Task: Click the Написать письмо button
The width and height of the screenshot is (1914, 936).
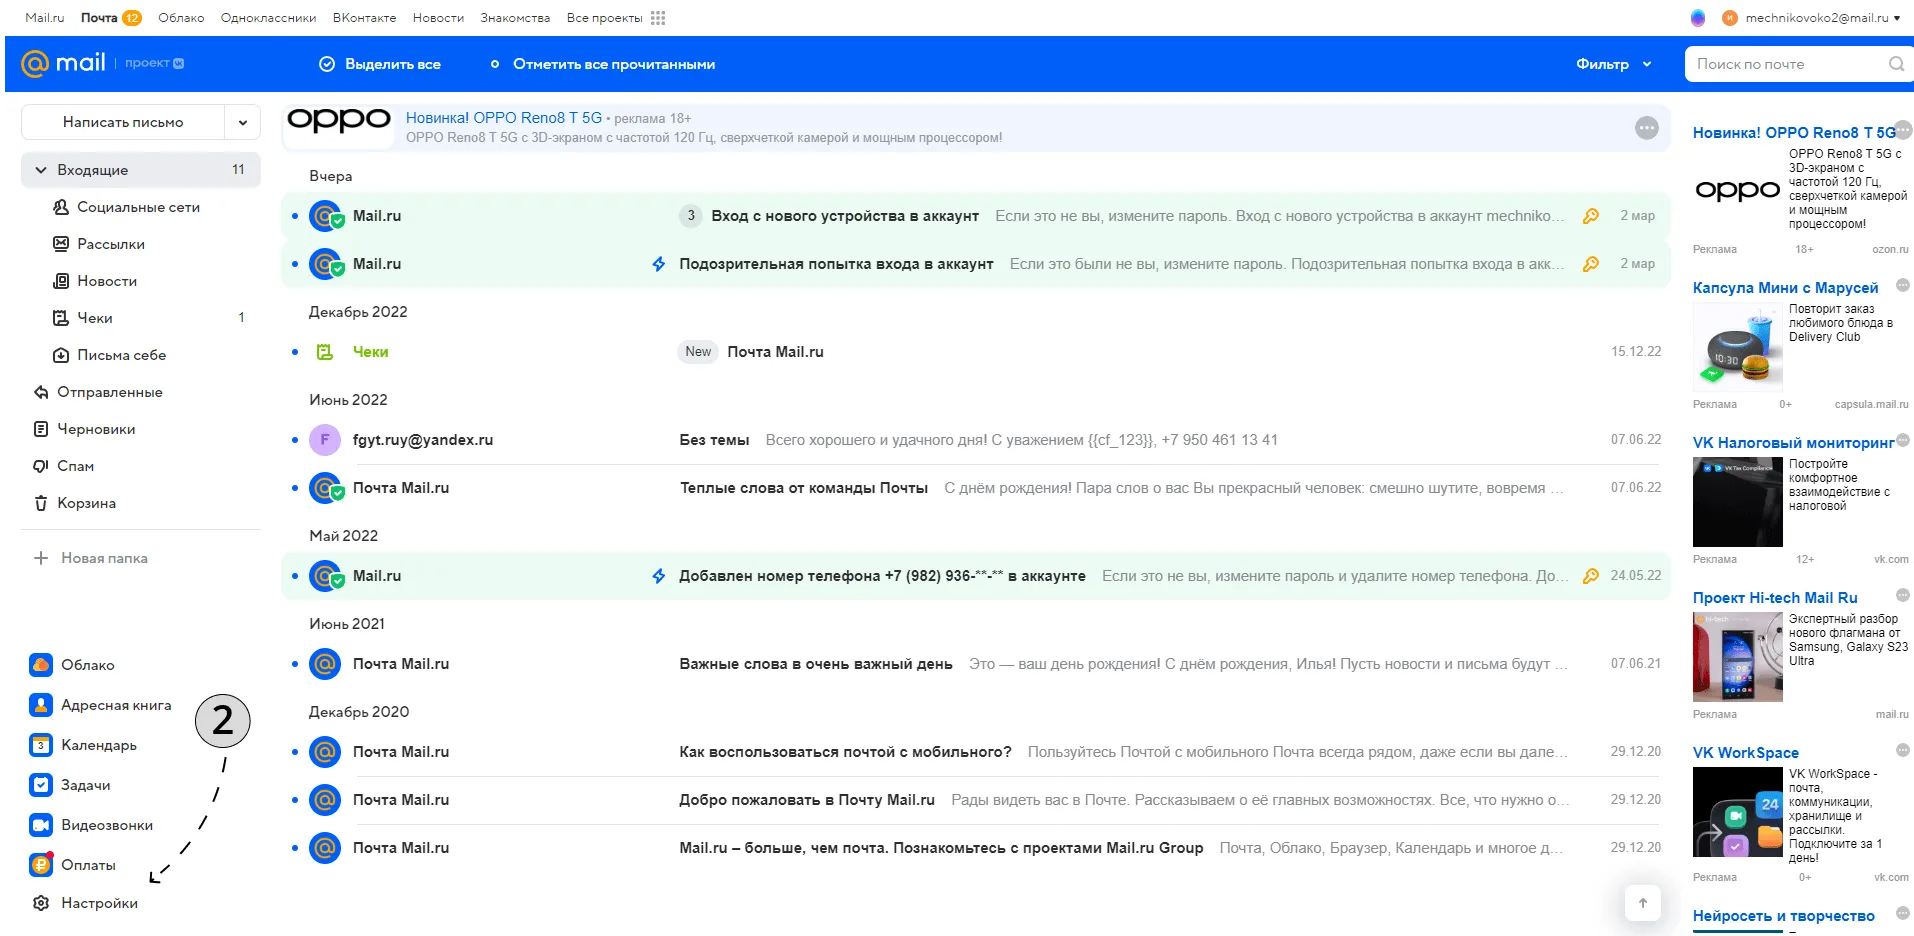Action: (x=123, y=123)
